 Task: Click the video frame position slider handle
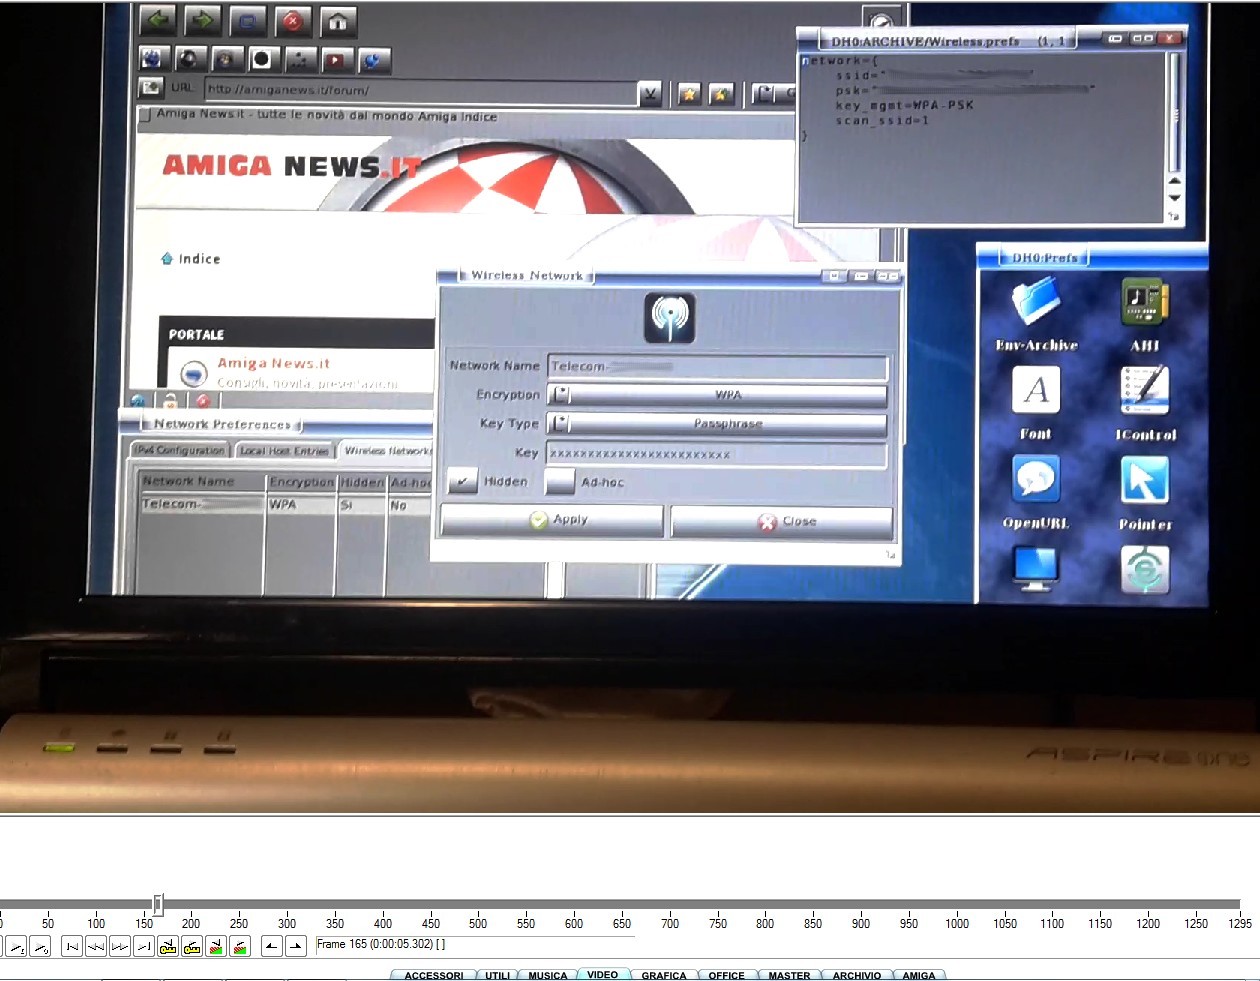158,904
